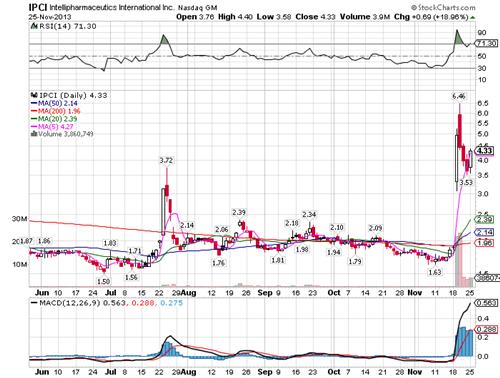
Task: Click the green up-arrow beside Chg percent
Action: coord(473,17)
